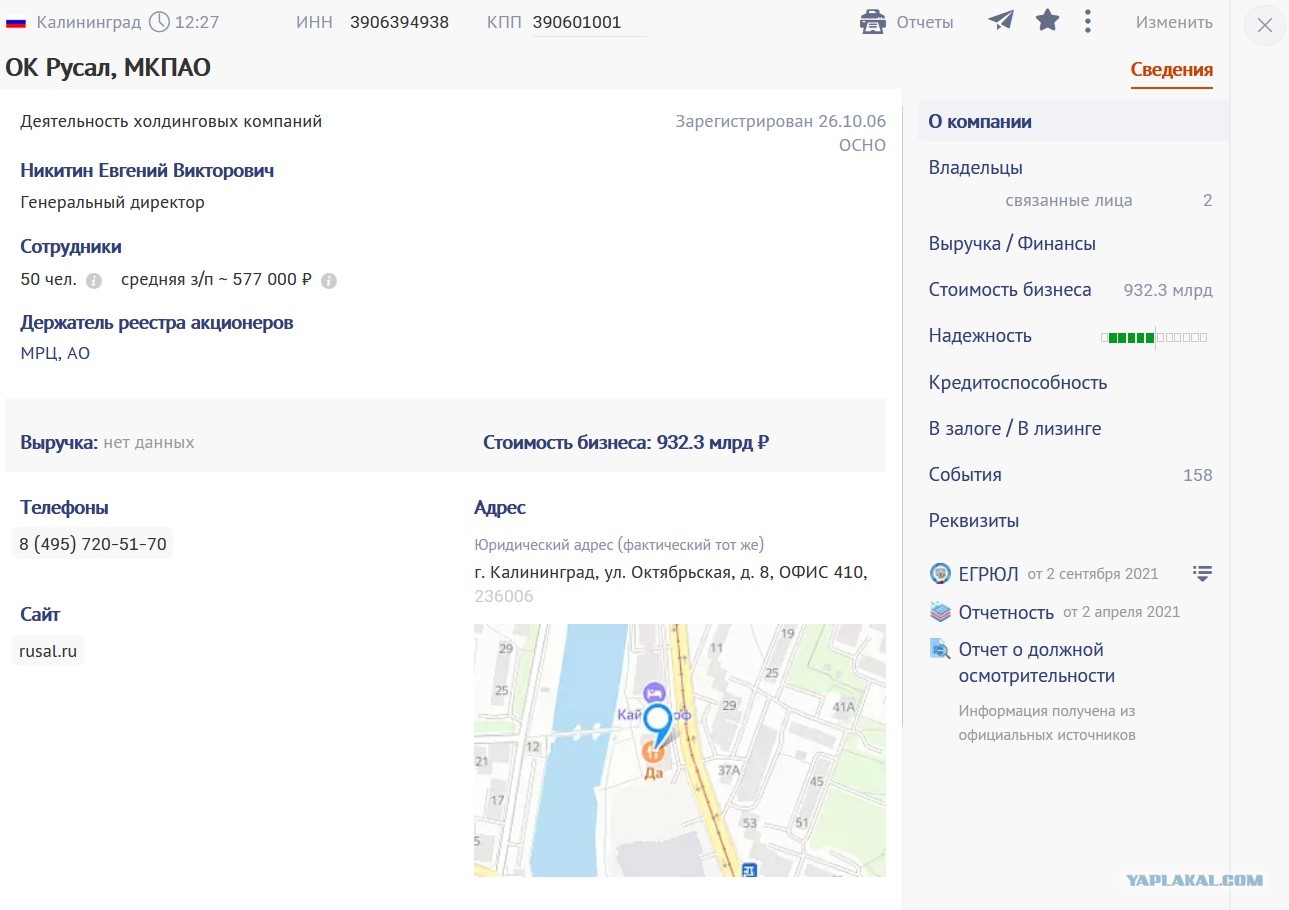Click the Адрес heading

[500, 508]
